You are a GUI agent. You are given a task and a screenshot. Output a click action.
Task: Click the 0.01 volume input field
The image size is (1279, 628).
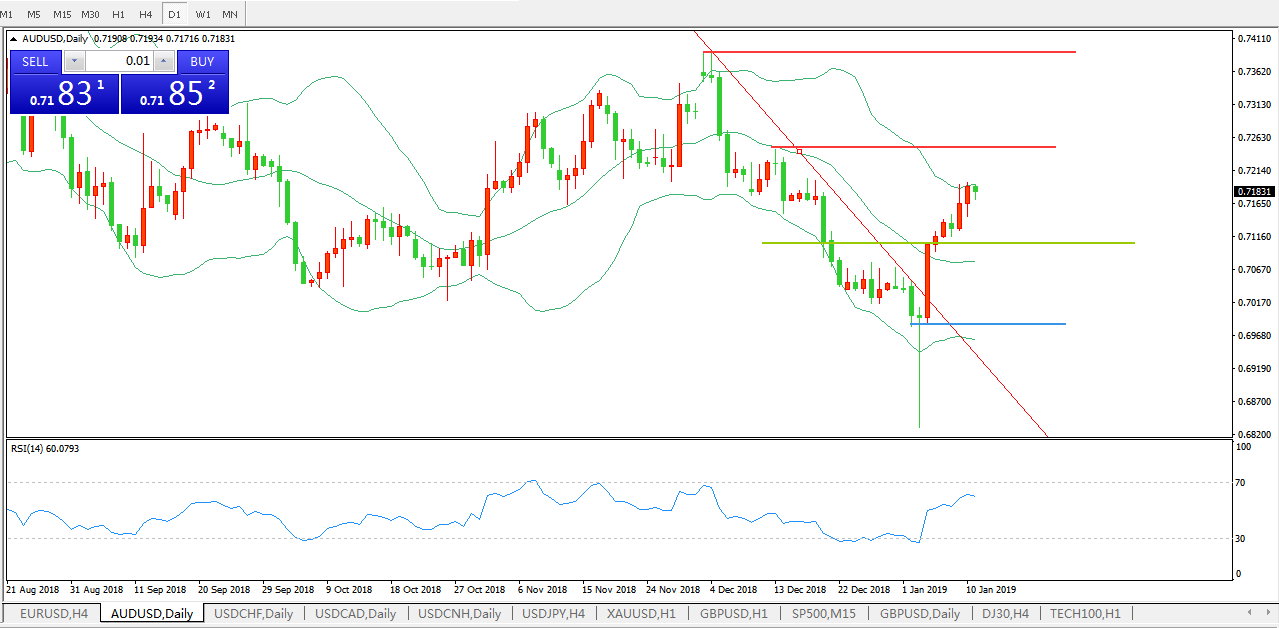click(119, 61)
